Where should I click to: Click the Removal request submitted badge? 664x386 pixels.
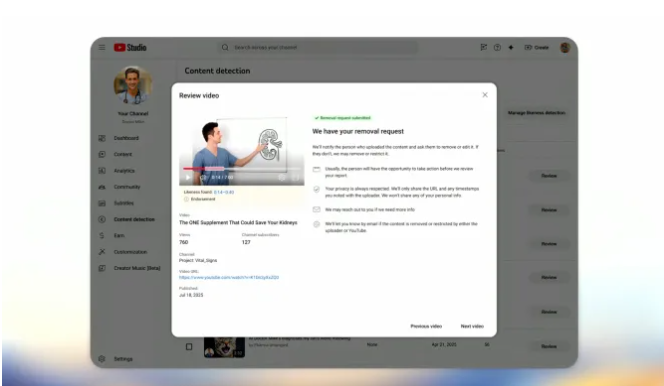343,118
